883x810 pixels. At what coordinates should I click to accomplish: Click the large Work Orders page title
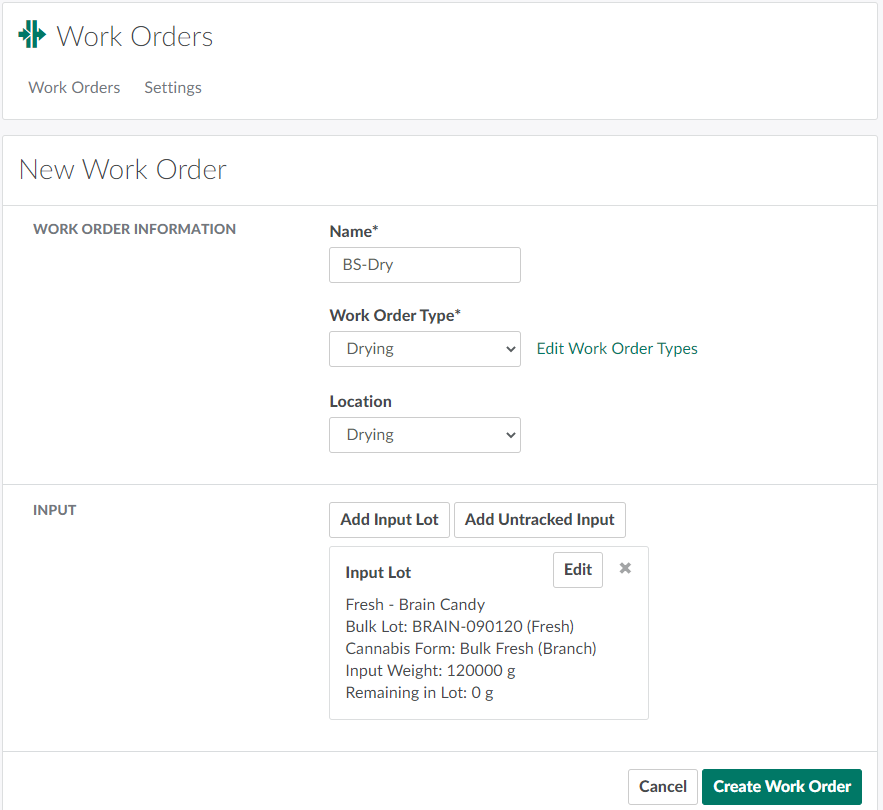pos(135,37)
